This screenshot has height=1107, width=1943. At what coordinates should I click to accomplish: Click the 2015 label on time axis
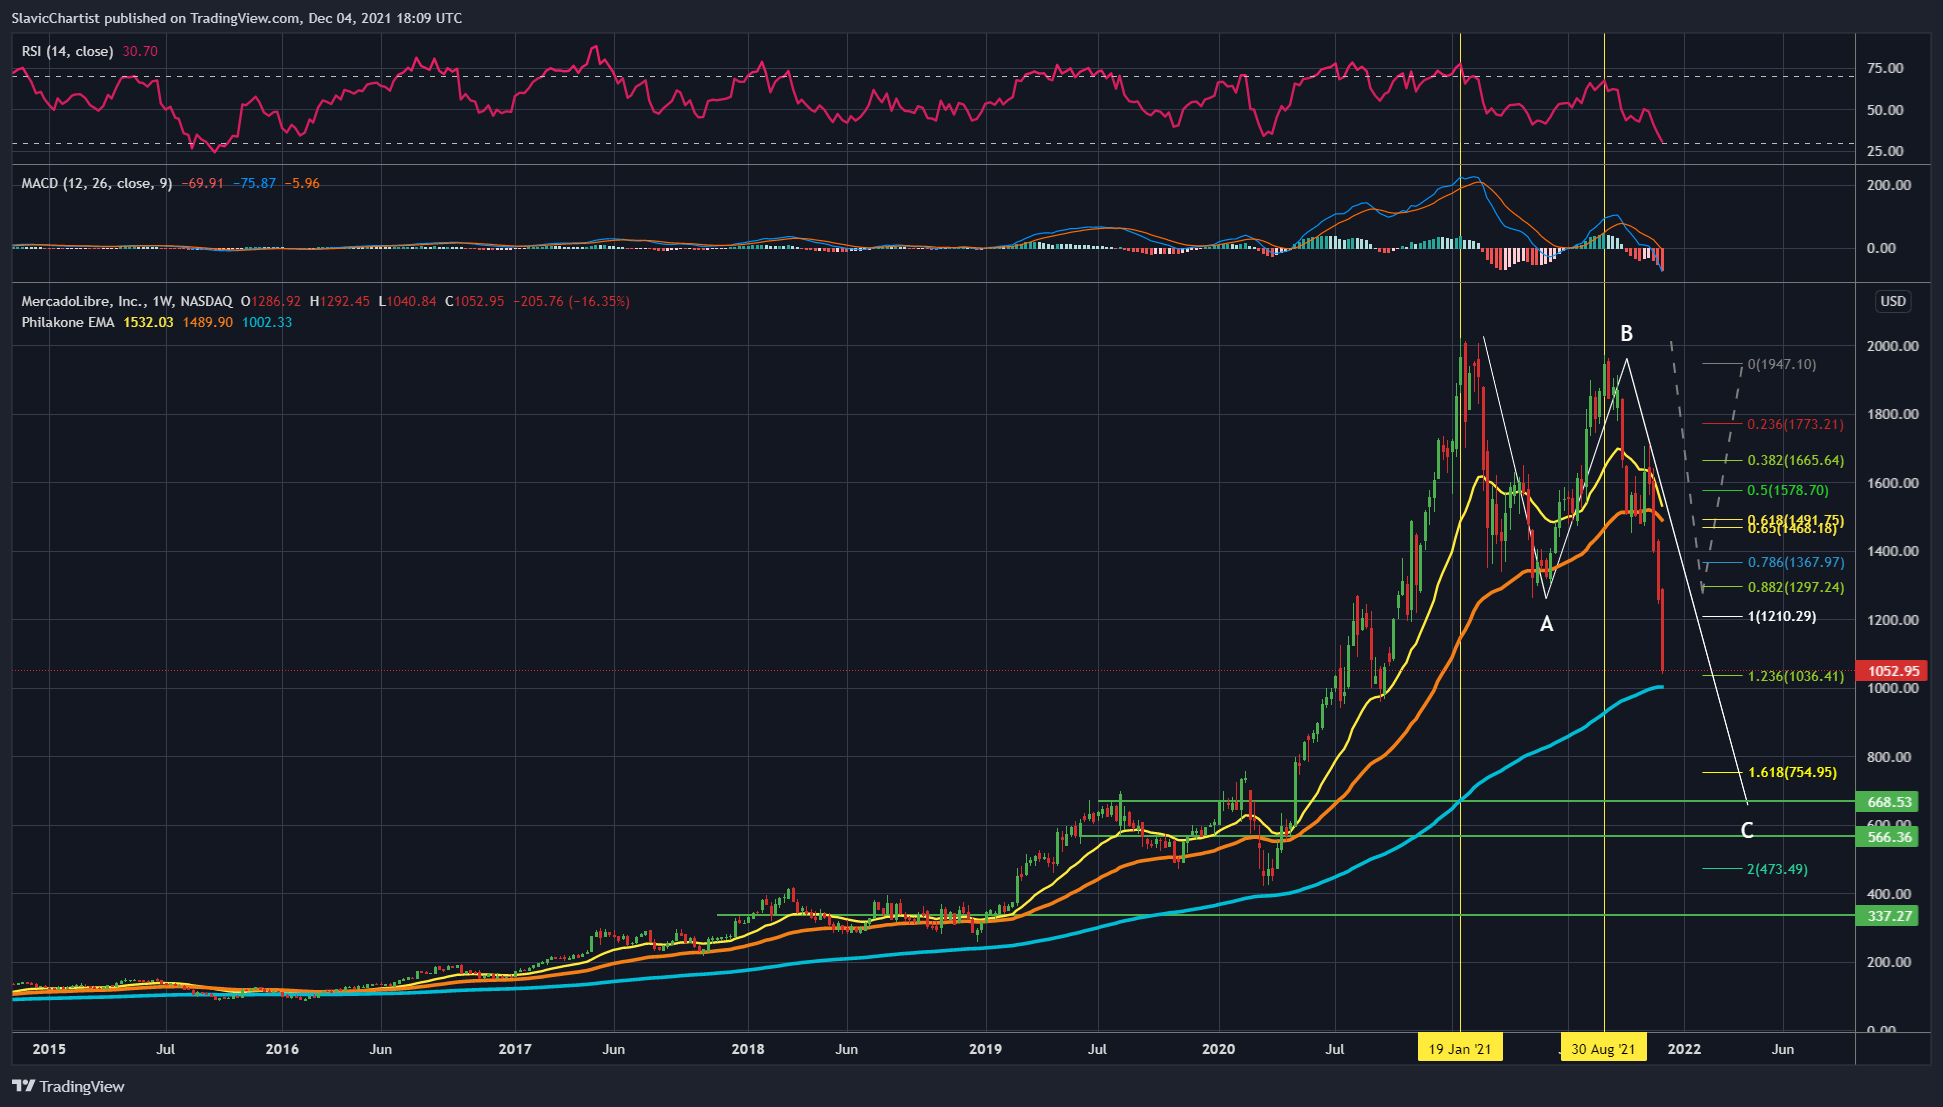coord(48,1049)
